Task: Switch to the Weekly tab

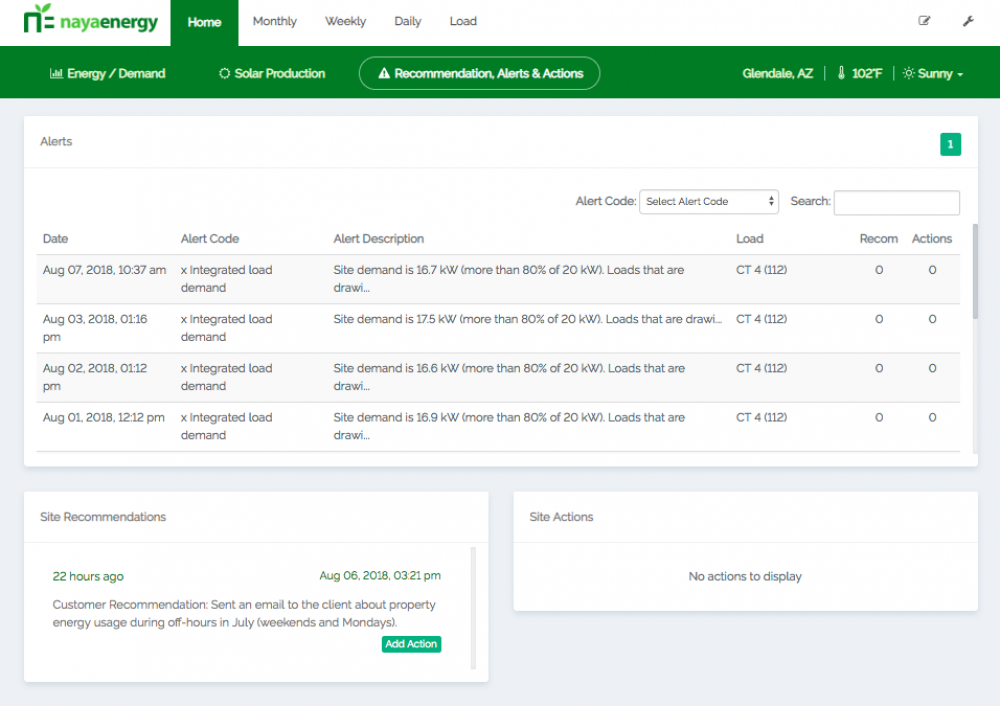Action: click(x=345, y=22)
